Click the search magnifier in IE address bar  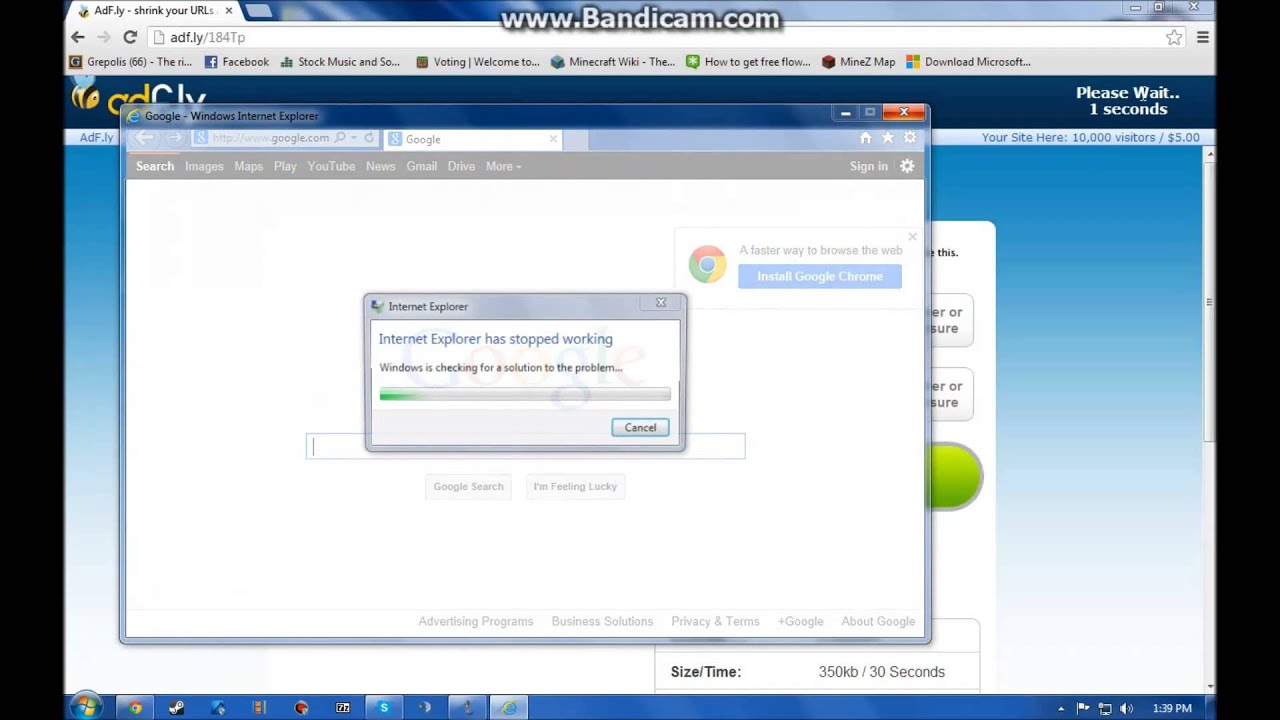click(x=340, y=138)
